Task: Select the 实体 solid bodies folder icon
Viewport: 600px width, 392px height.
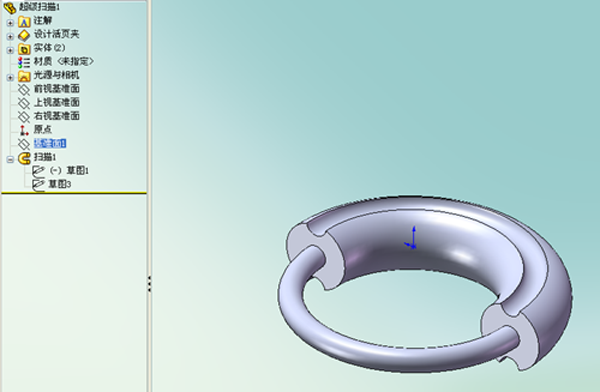Action: coord(24,49)
